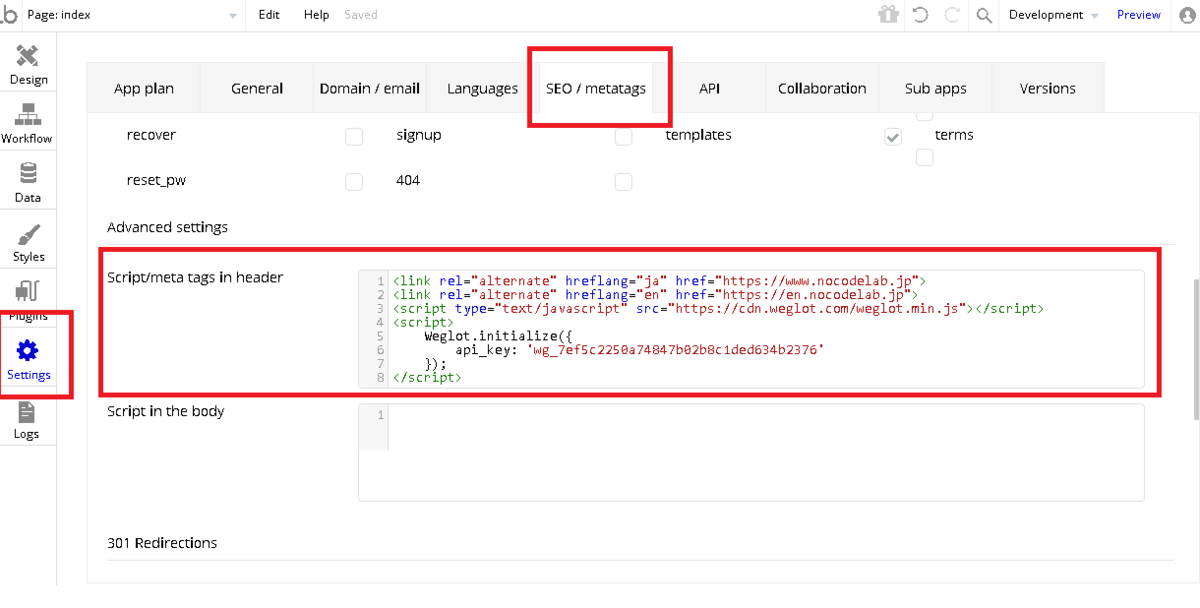Click the 404 page name
The height and width of the screenshot is (608, 1200).
(x=408, y=181)
